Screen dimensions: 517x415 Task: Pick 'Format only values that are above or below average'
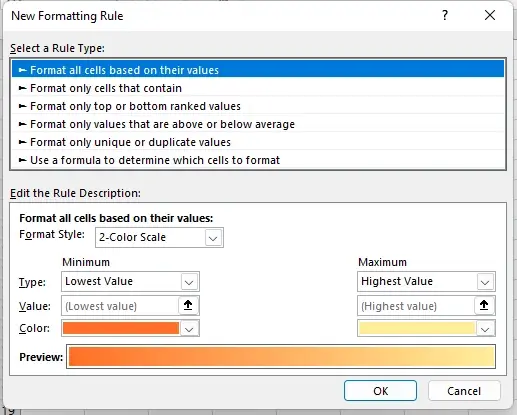coord(258,124)
